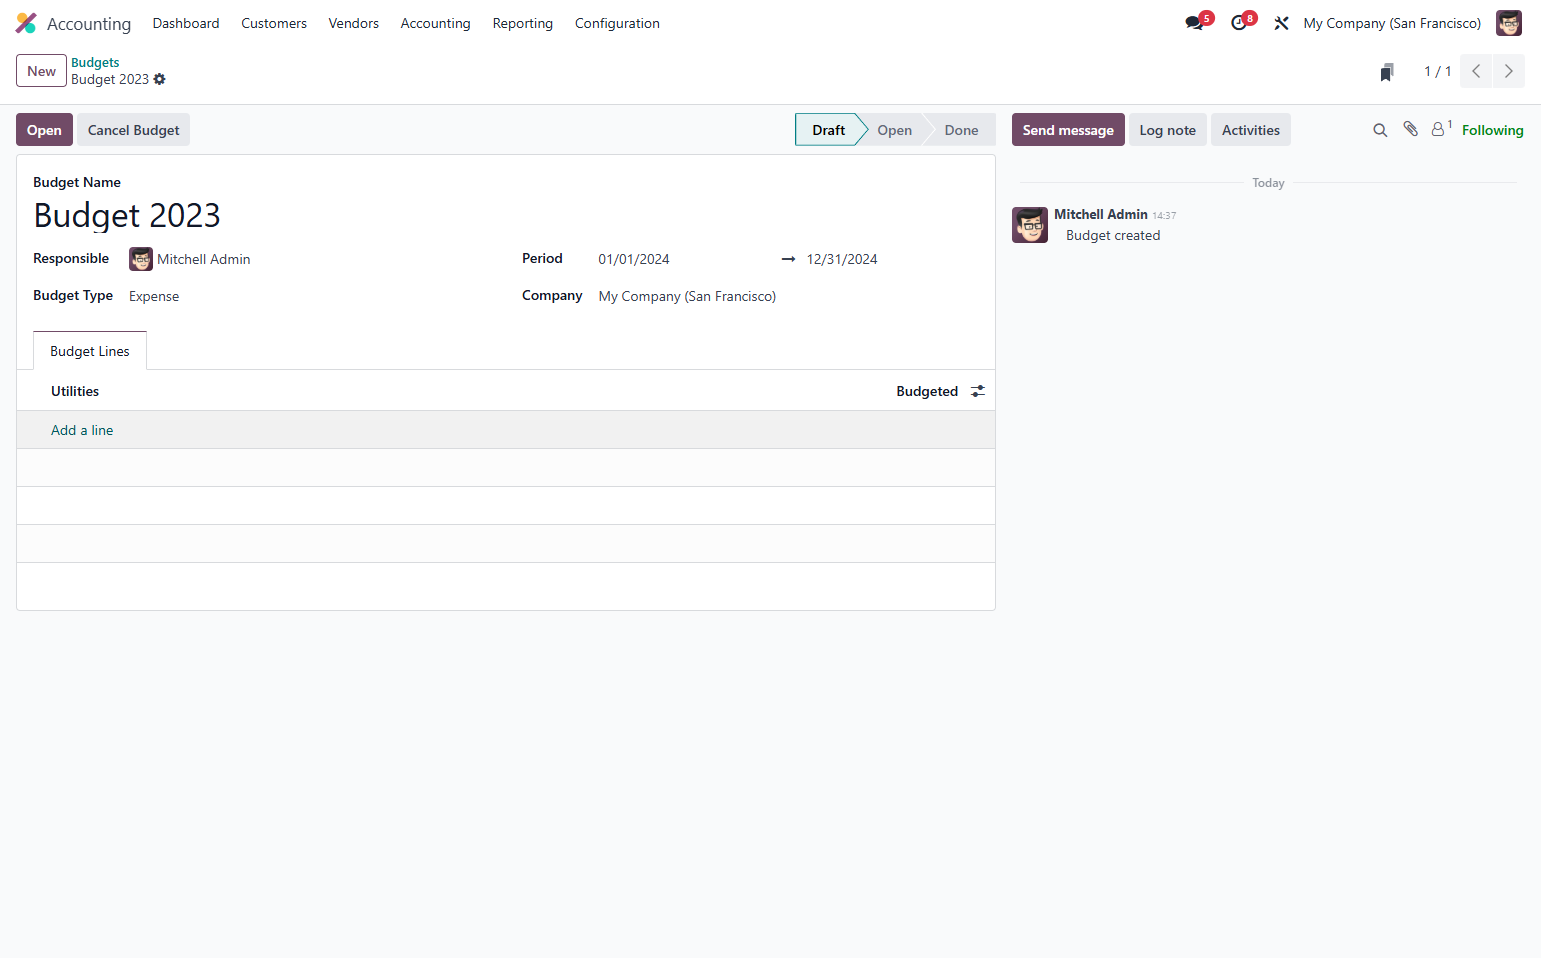Click the New button

pyautogui.click(x=41, y=71)
